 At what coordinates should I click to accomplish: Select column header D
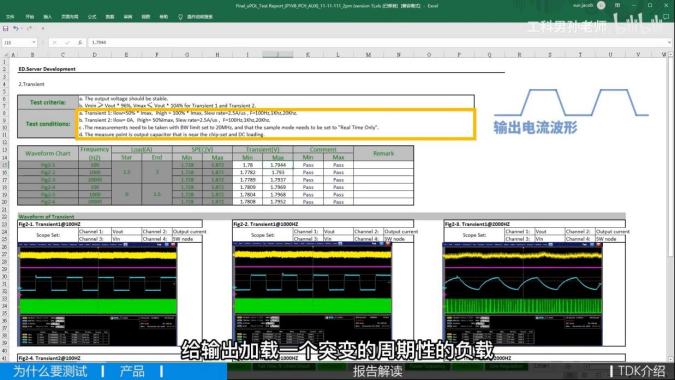(x=95, y=55)
